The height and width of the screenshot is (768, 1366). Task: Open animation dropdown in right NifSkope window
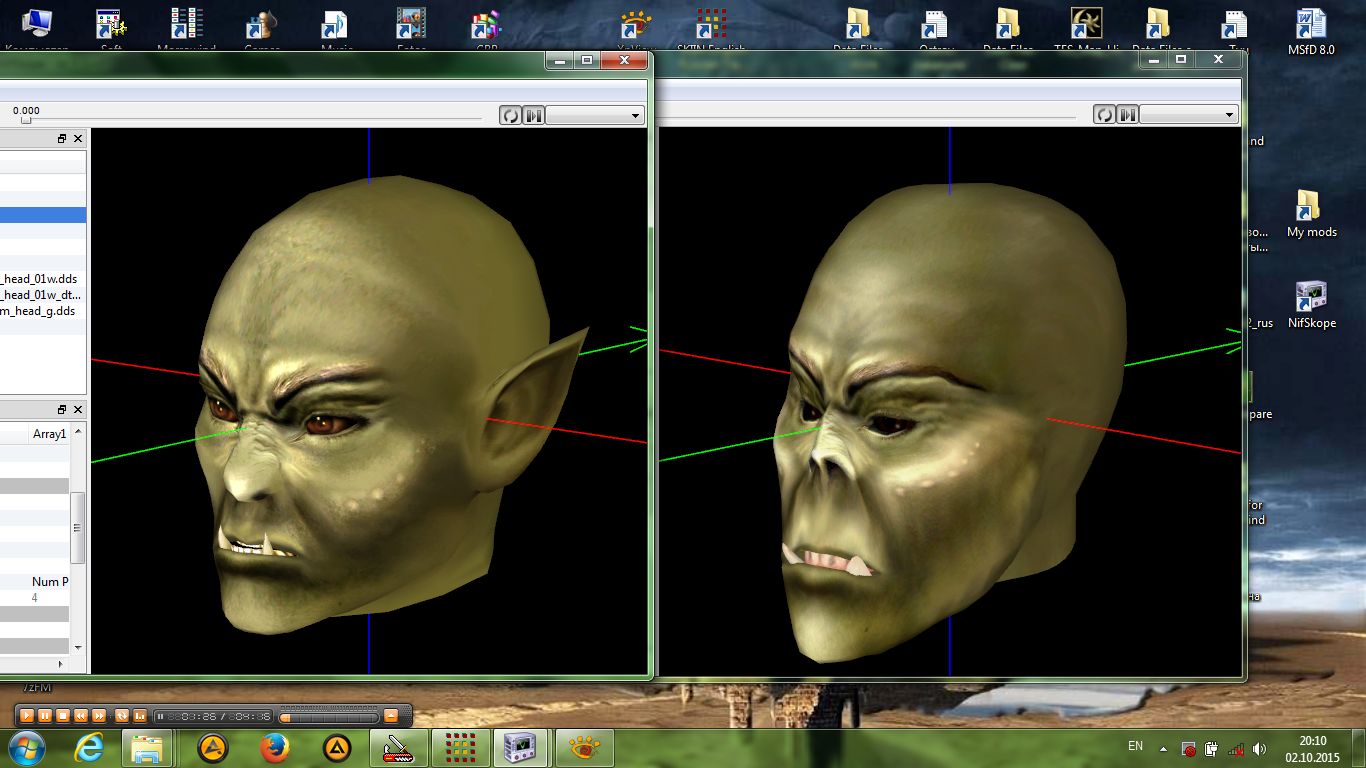(x=1189, y=114)
